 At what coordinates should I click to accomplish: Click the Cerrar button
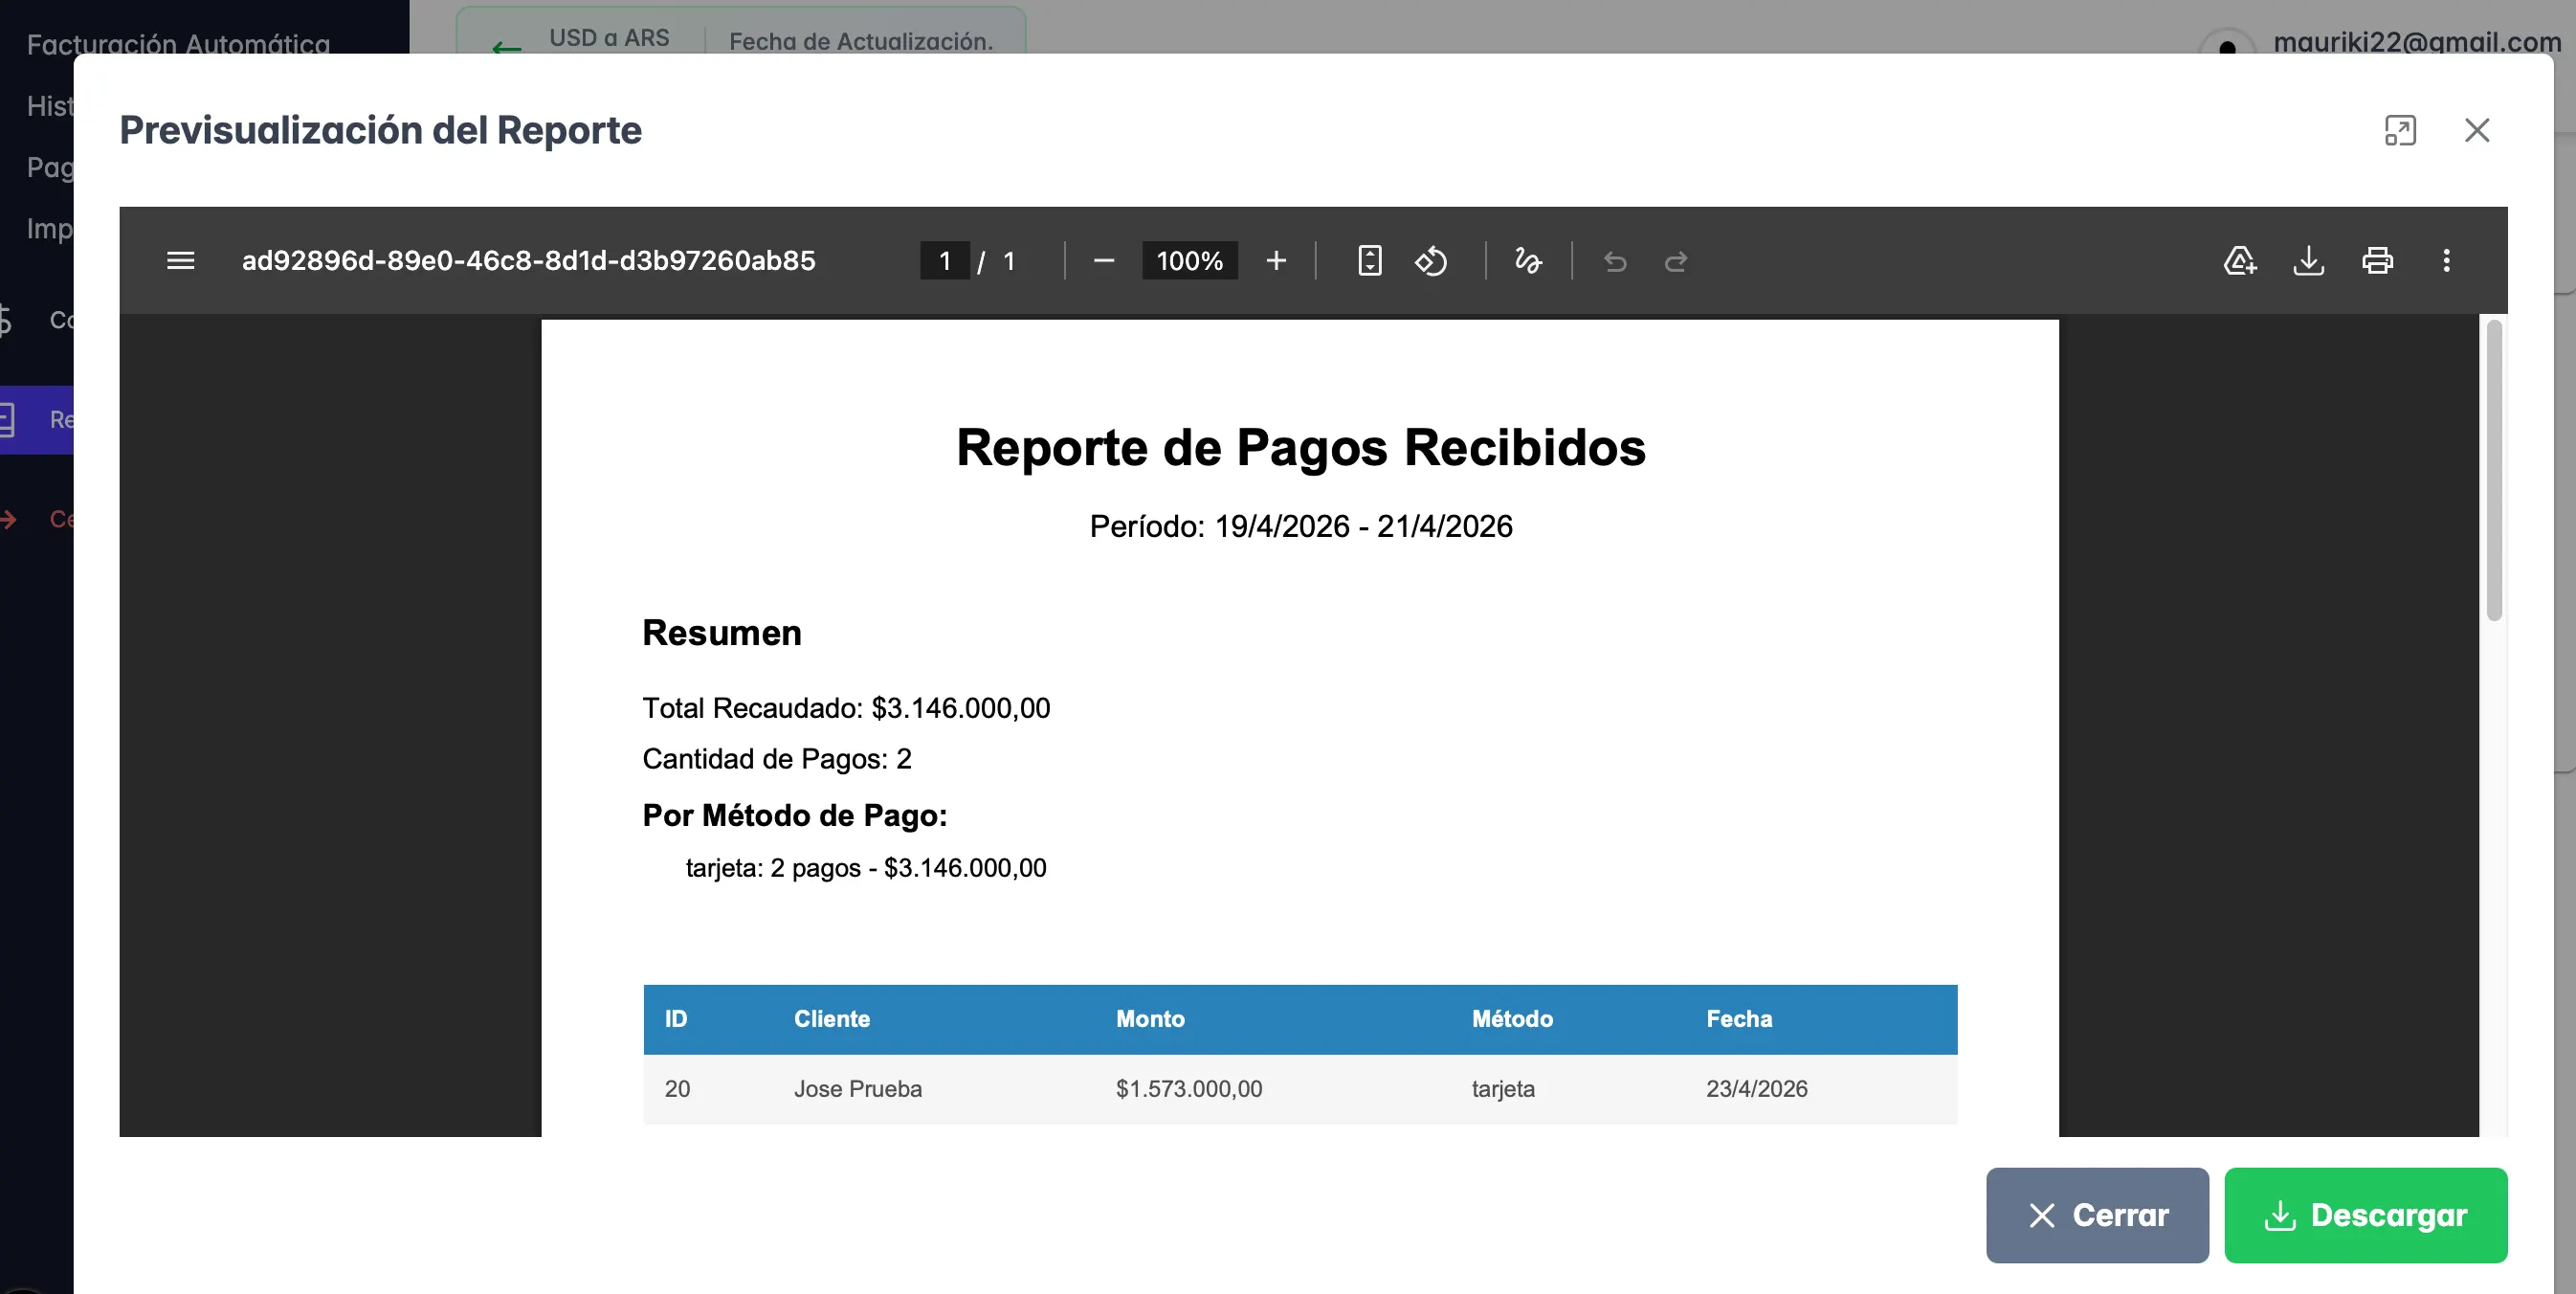(2097, 1215)
